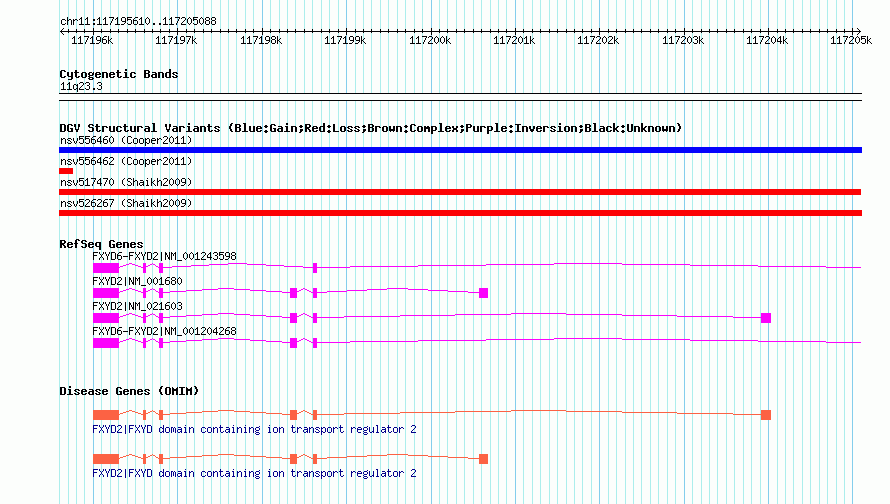Click the last exon of lower OMIM FXYD2 gene
Screen dimensions: 890x504
[x=483, y=459]
